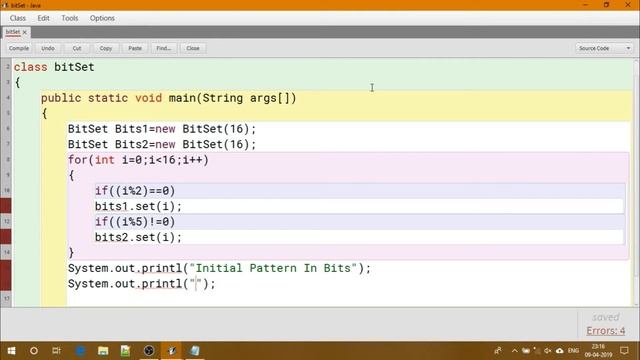Screen dimensions: 640x360
Task: Click the Paste button
Action: pyautogui.click(x=135, y=48)
